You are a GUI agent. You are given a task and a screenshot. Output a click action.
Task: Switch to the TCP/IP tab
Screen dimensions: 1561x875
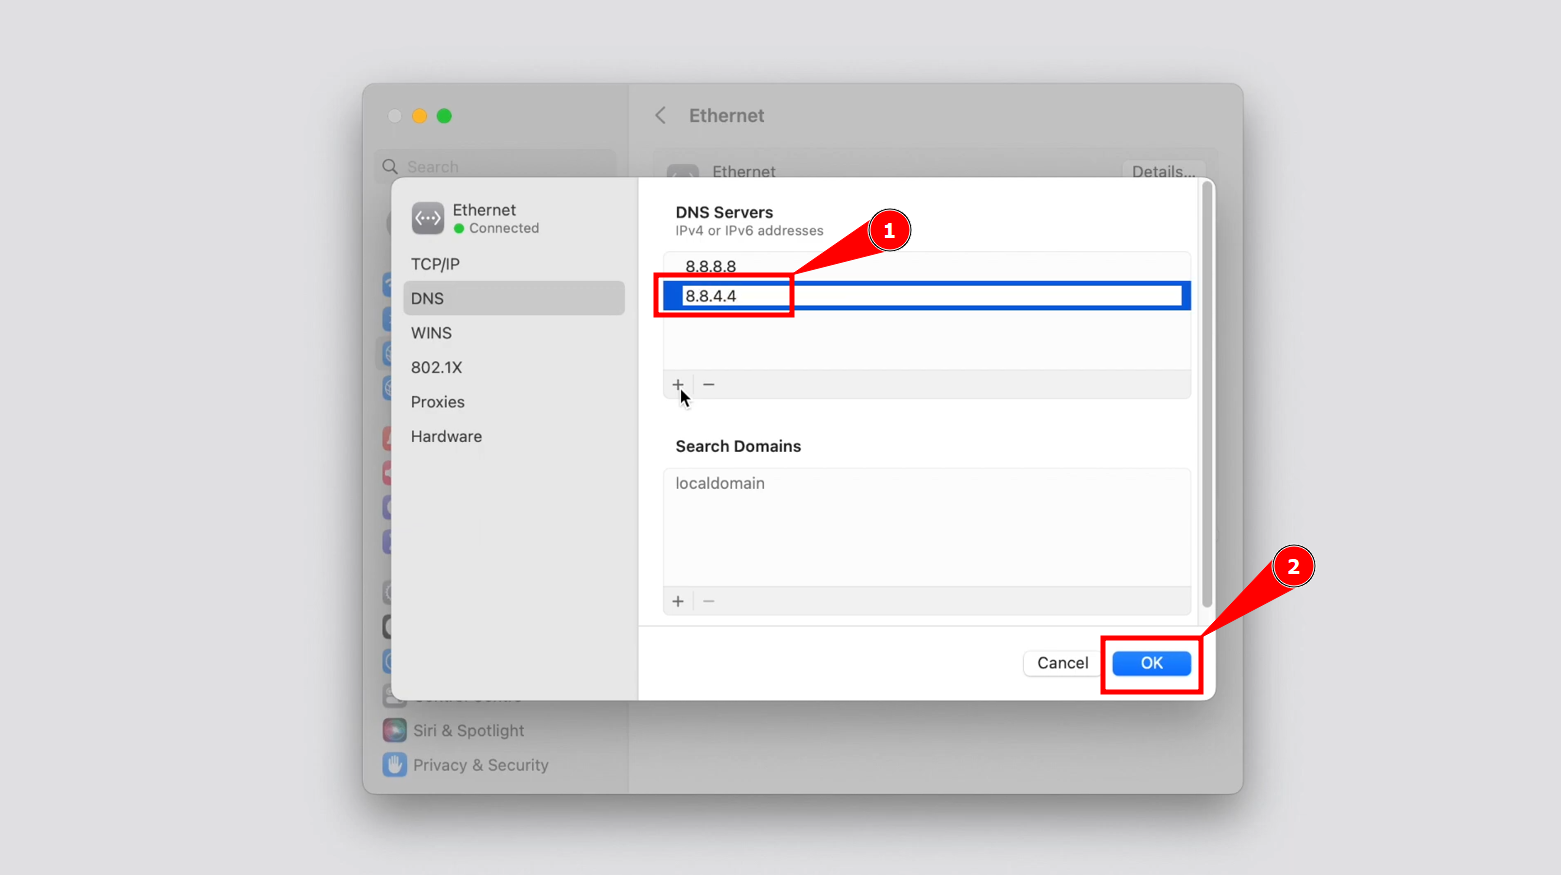[x=435, y=263]
